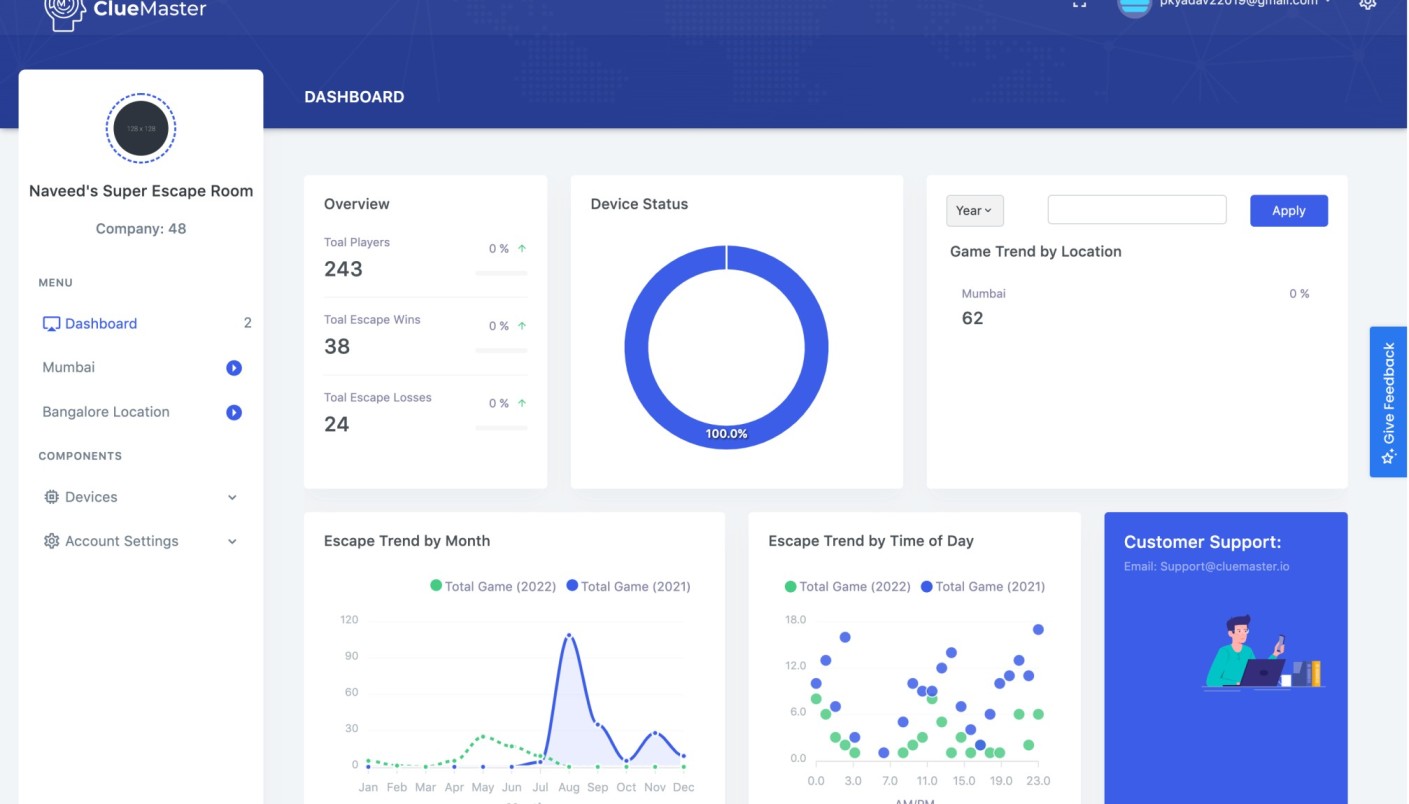Click the company profile picture placeholder
This screenshot has width=1409, height=804.
point(141,128)
